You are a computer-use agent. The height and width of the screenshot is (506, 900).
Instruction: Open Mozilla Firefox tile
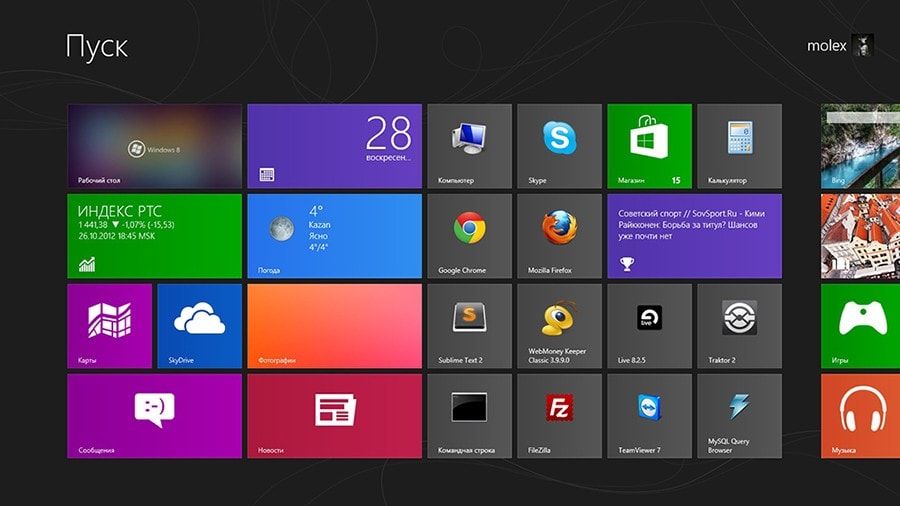[x=559, y=236]
